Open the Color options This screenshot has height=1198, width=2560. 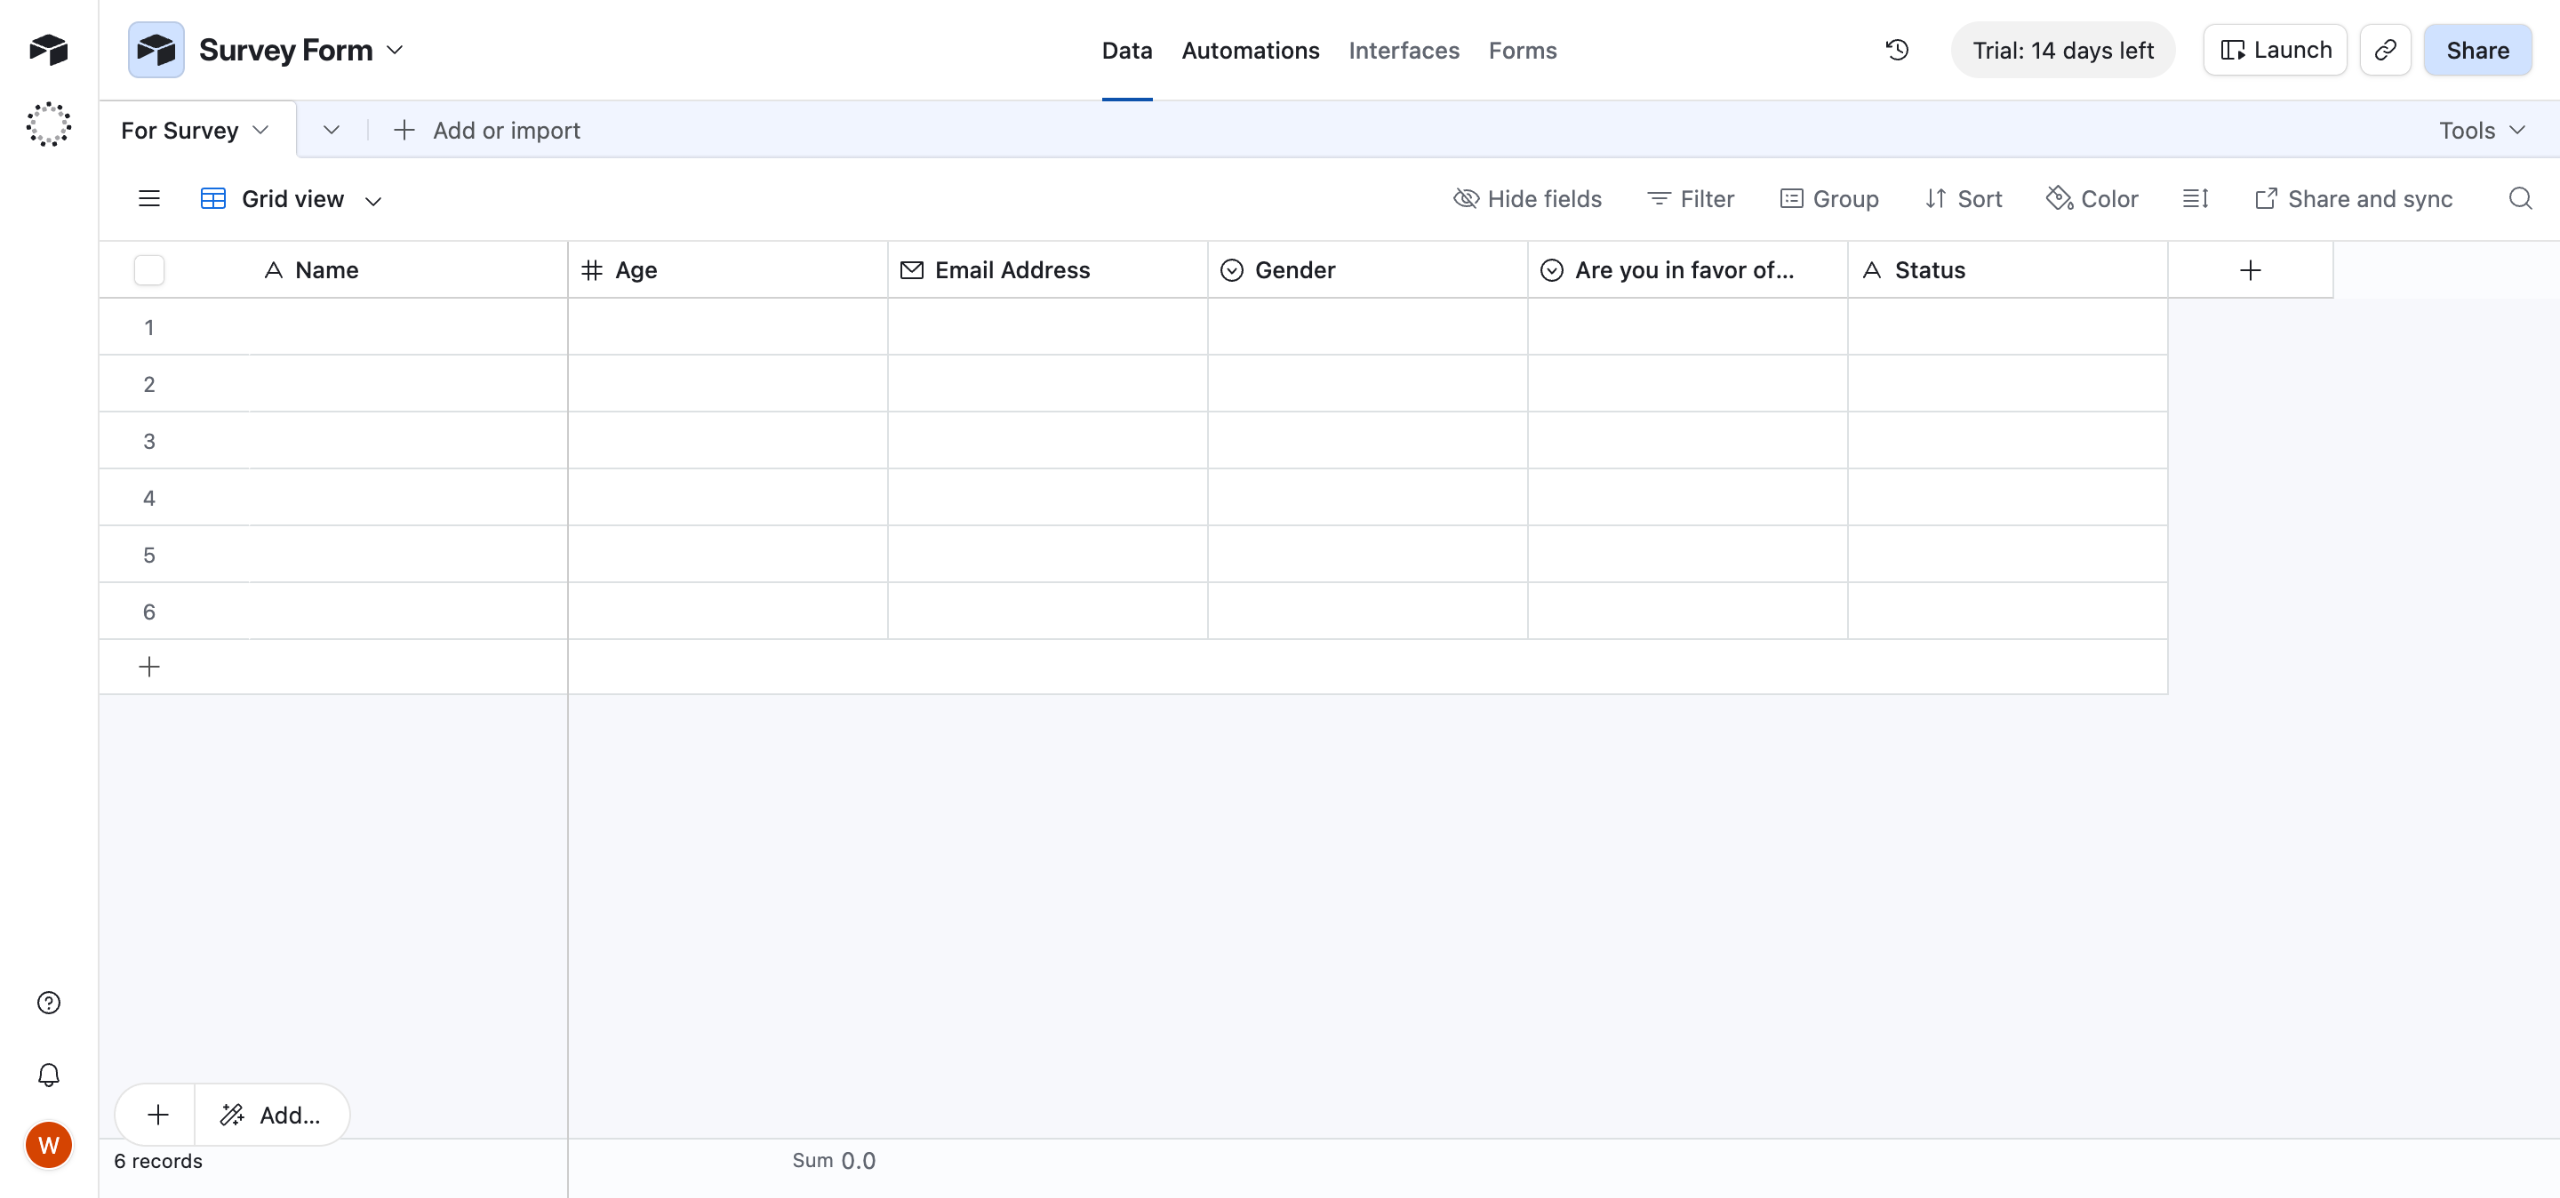click(x=2092, y=199)
